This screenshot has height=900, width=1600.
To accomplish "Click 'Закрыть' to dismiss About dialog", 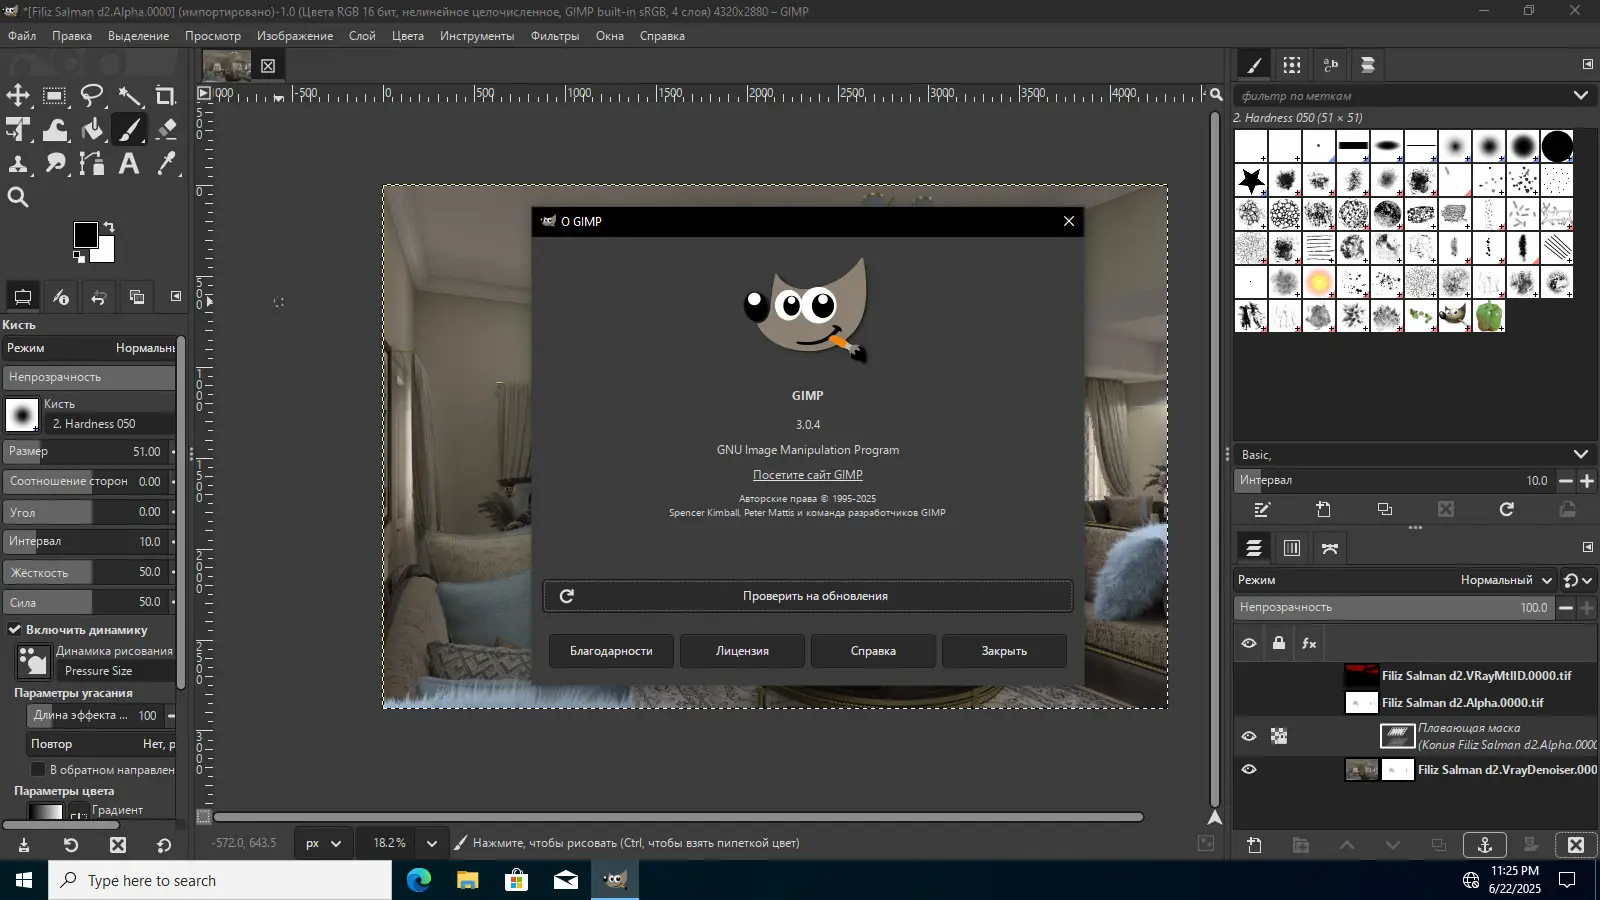I will coord(1004,651).
